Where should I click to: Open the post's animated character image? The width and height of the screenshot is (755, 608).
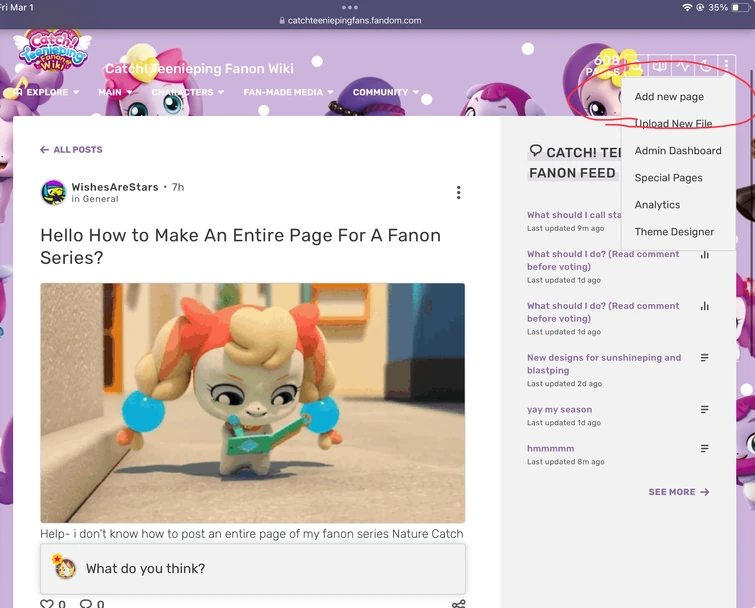(252, 403)
